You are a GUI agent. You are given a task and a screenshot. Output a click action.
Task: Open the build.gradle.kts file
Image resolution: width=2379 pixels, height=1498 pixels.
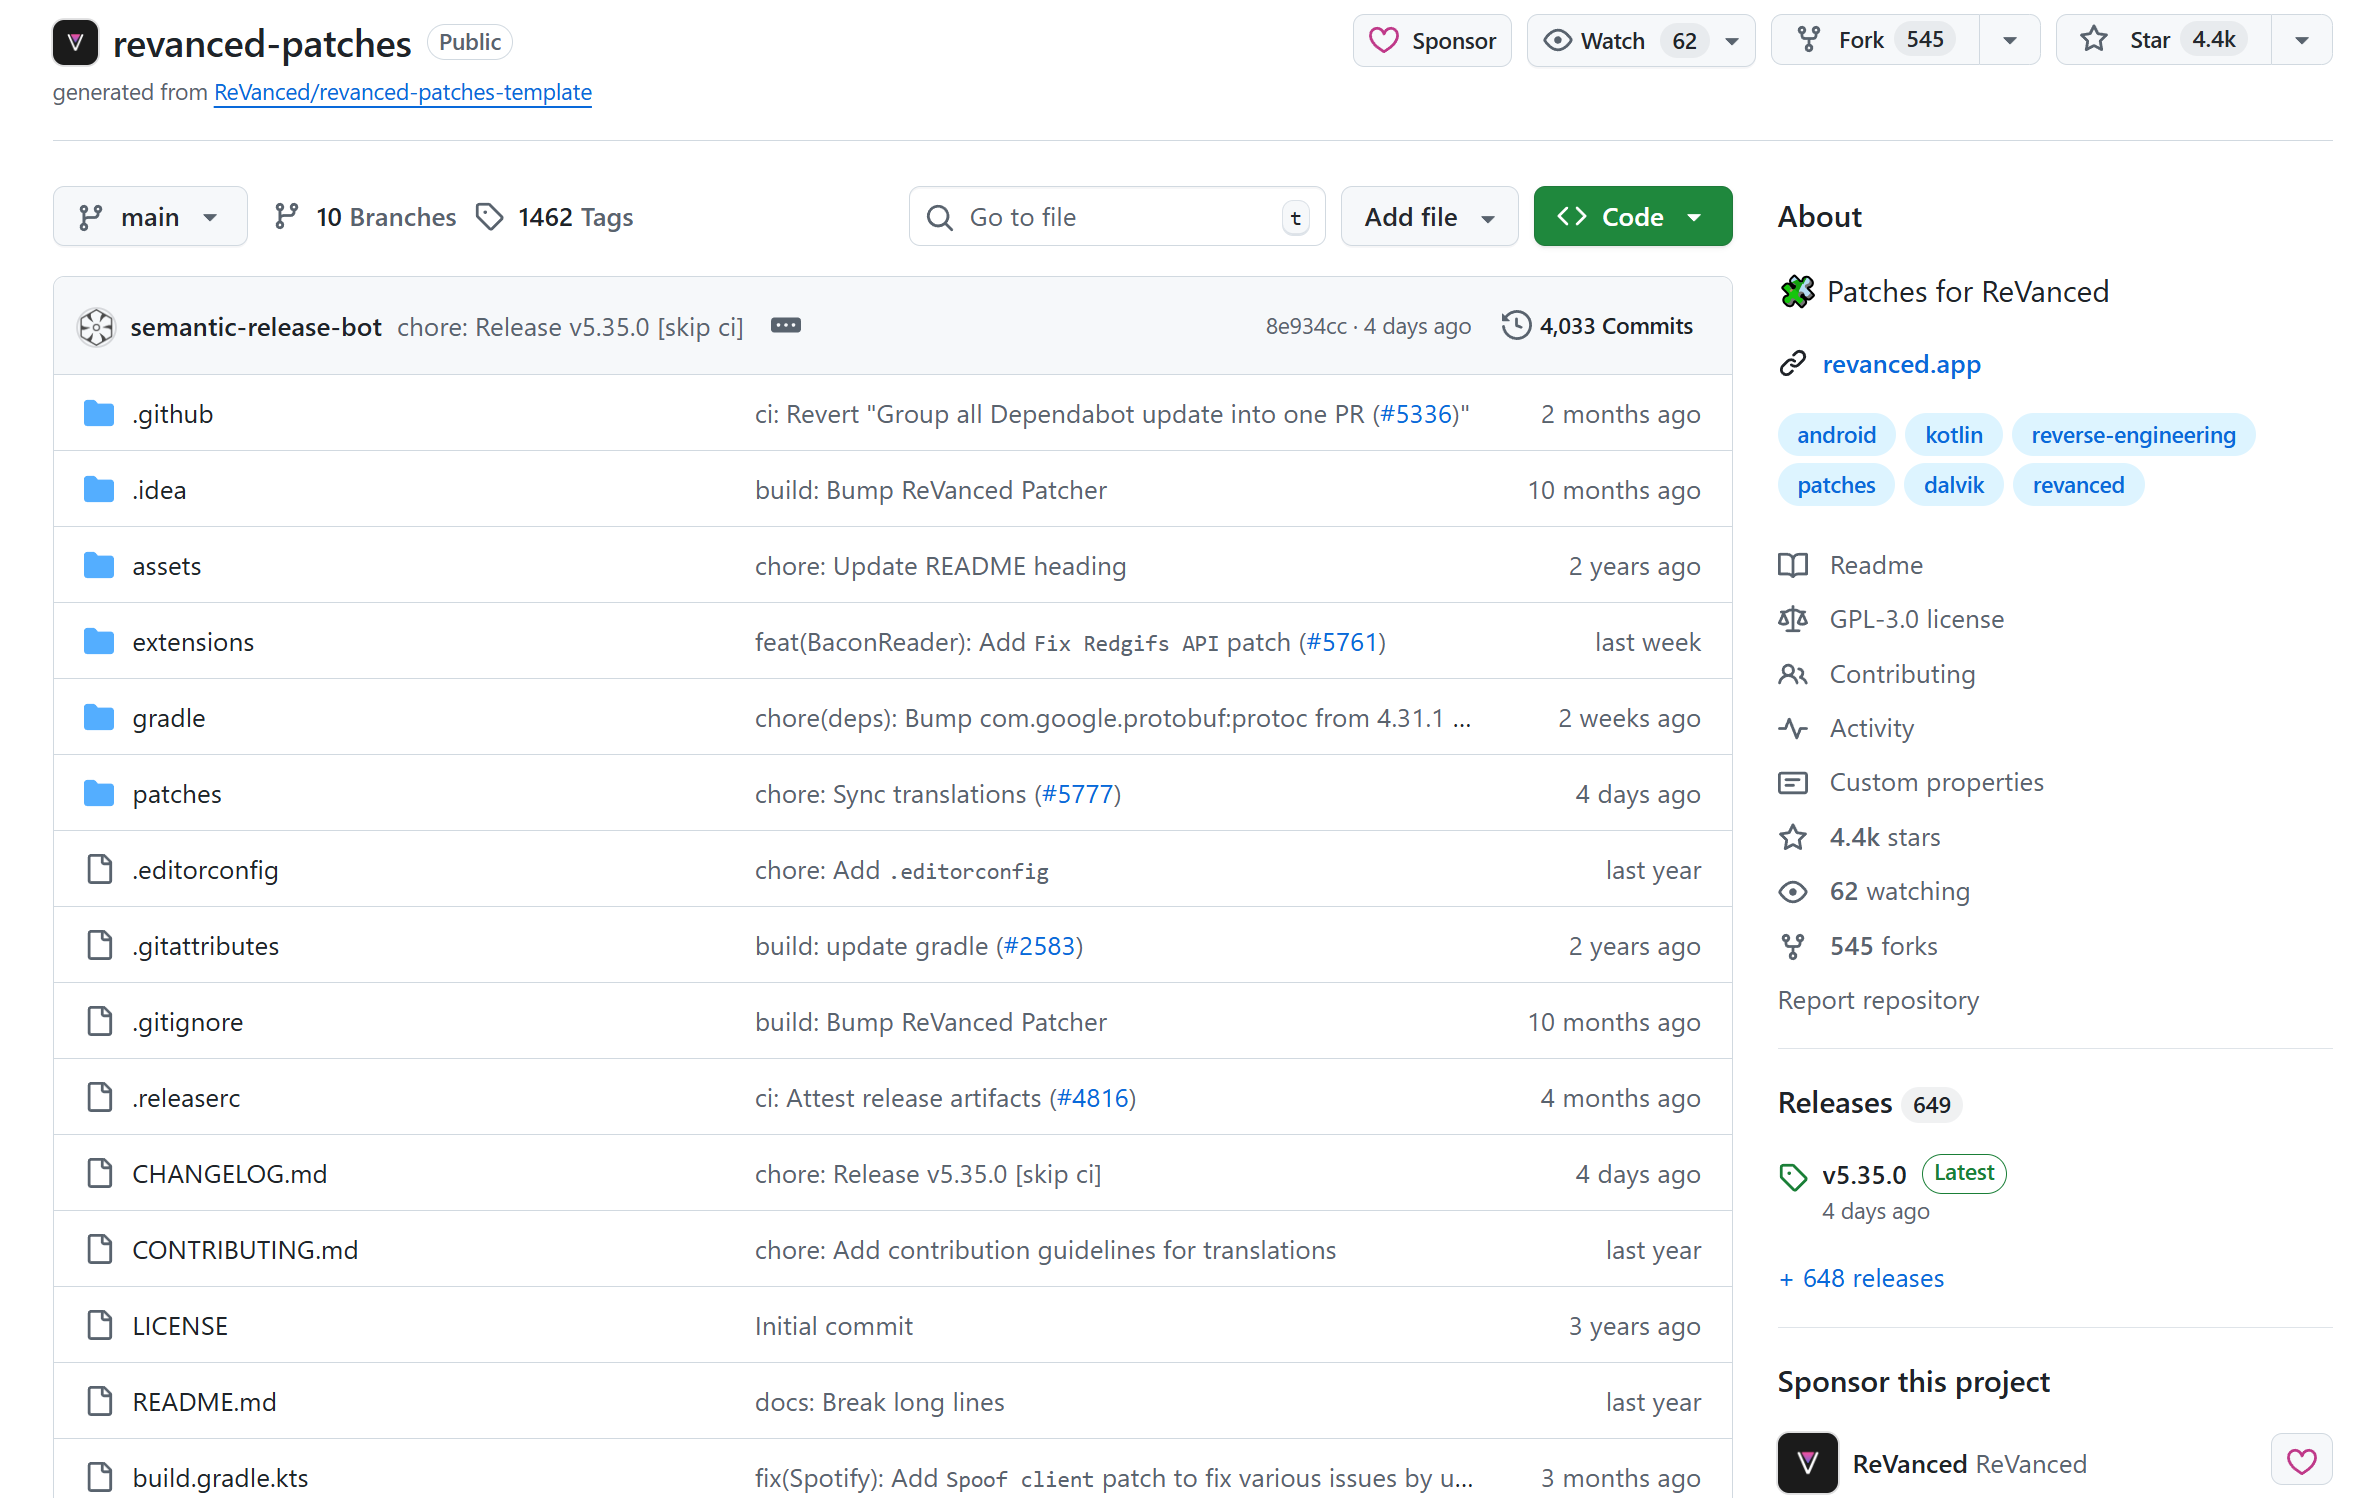220,1478
